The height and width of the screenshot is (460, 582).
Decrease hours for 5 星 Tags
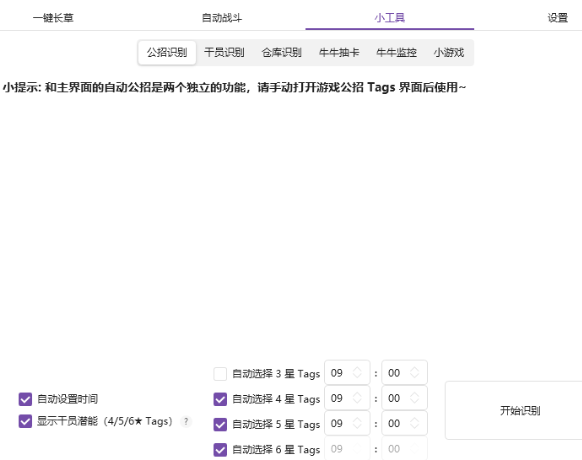pos(357,426)
